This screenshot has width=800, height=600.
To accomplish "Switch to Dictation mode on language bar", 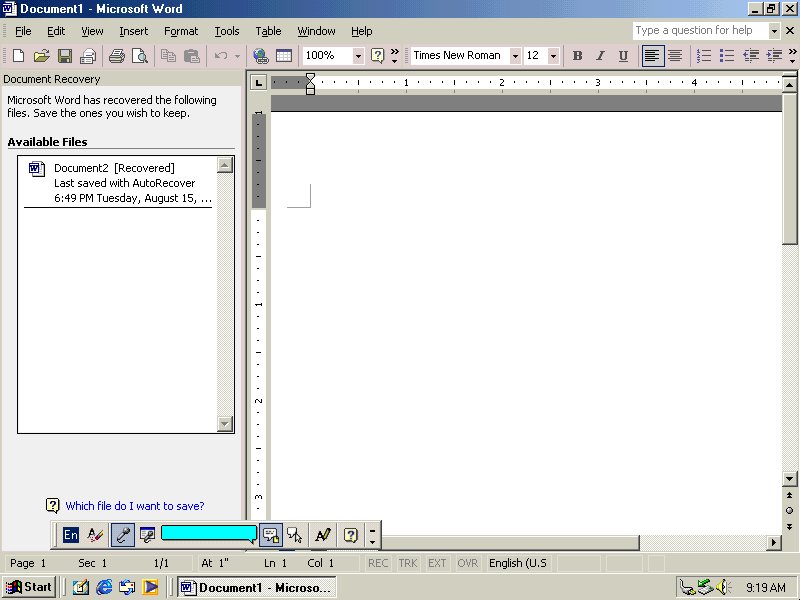I will [x=270, y=535].
